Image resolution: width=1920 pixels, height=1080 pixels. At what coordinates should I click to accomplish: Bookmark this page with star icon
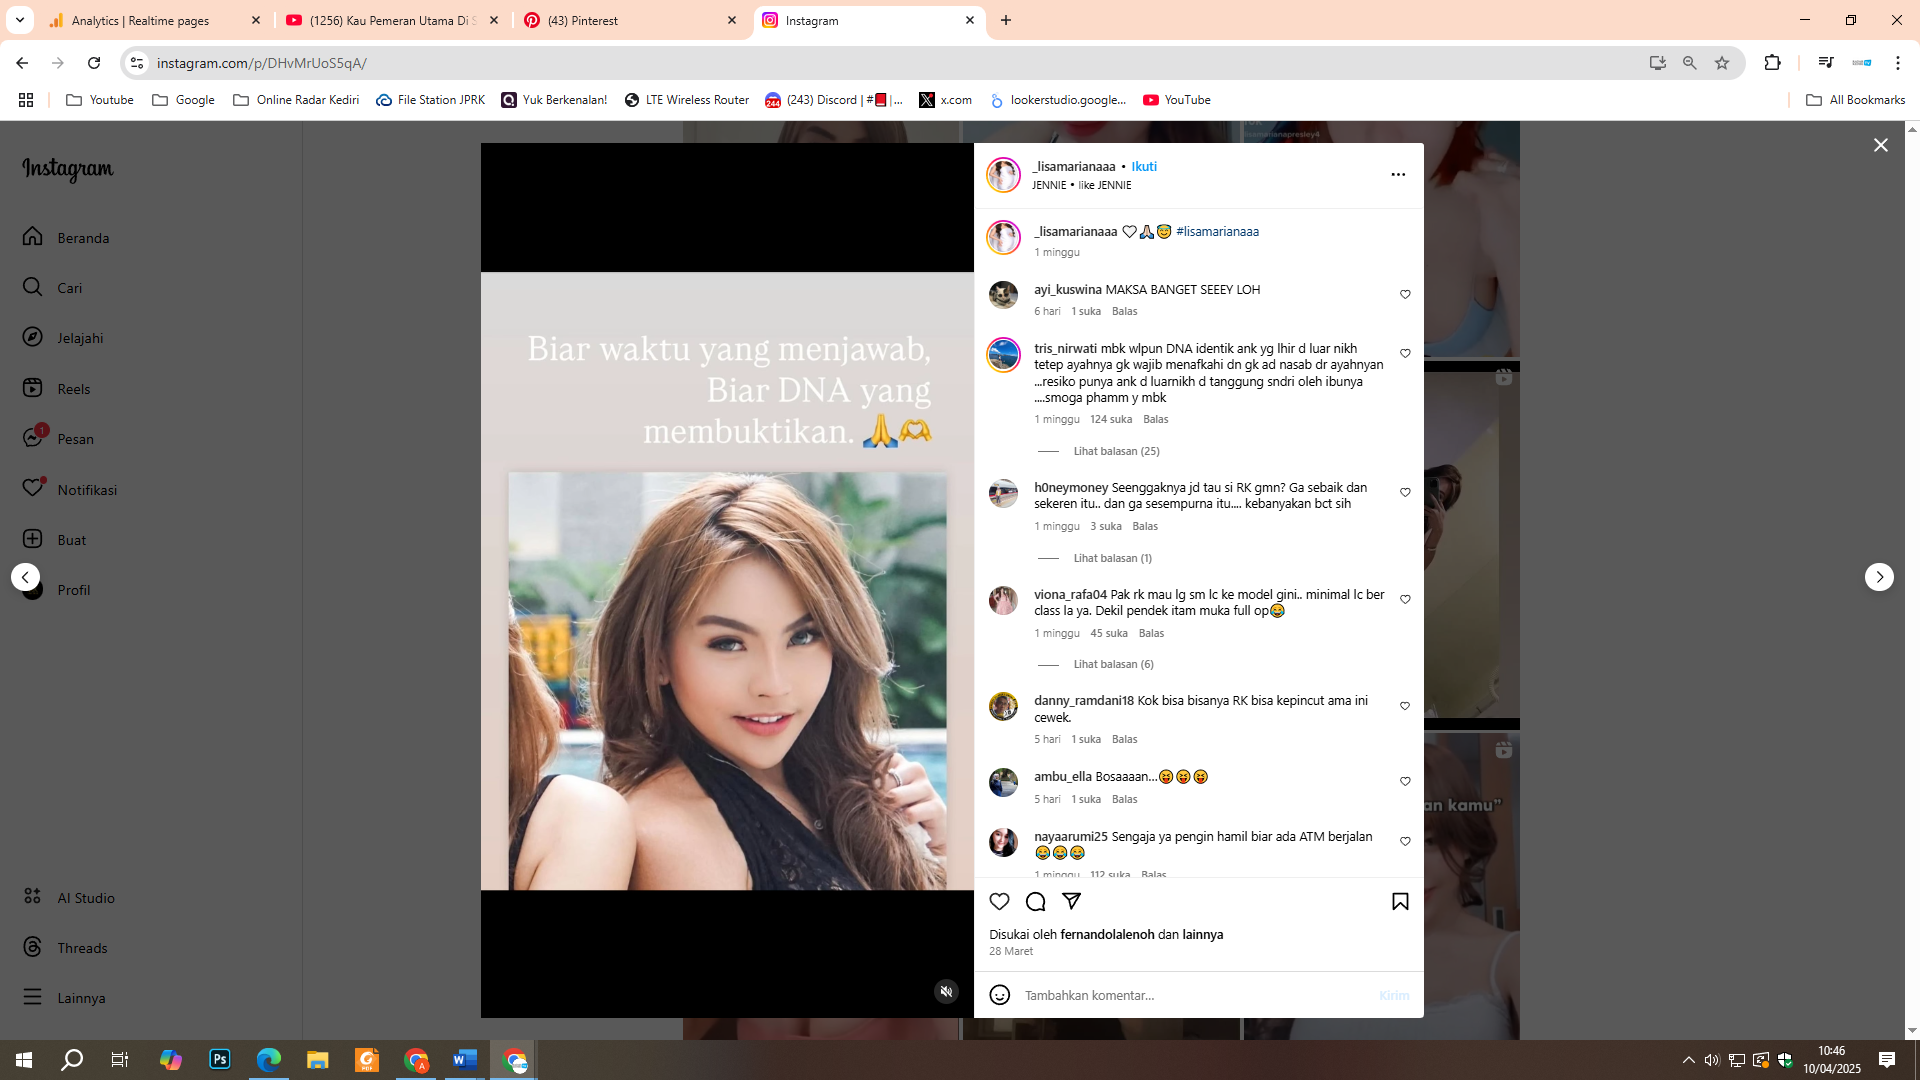click(x=1722, y=63)
